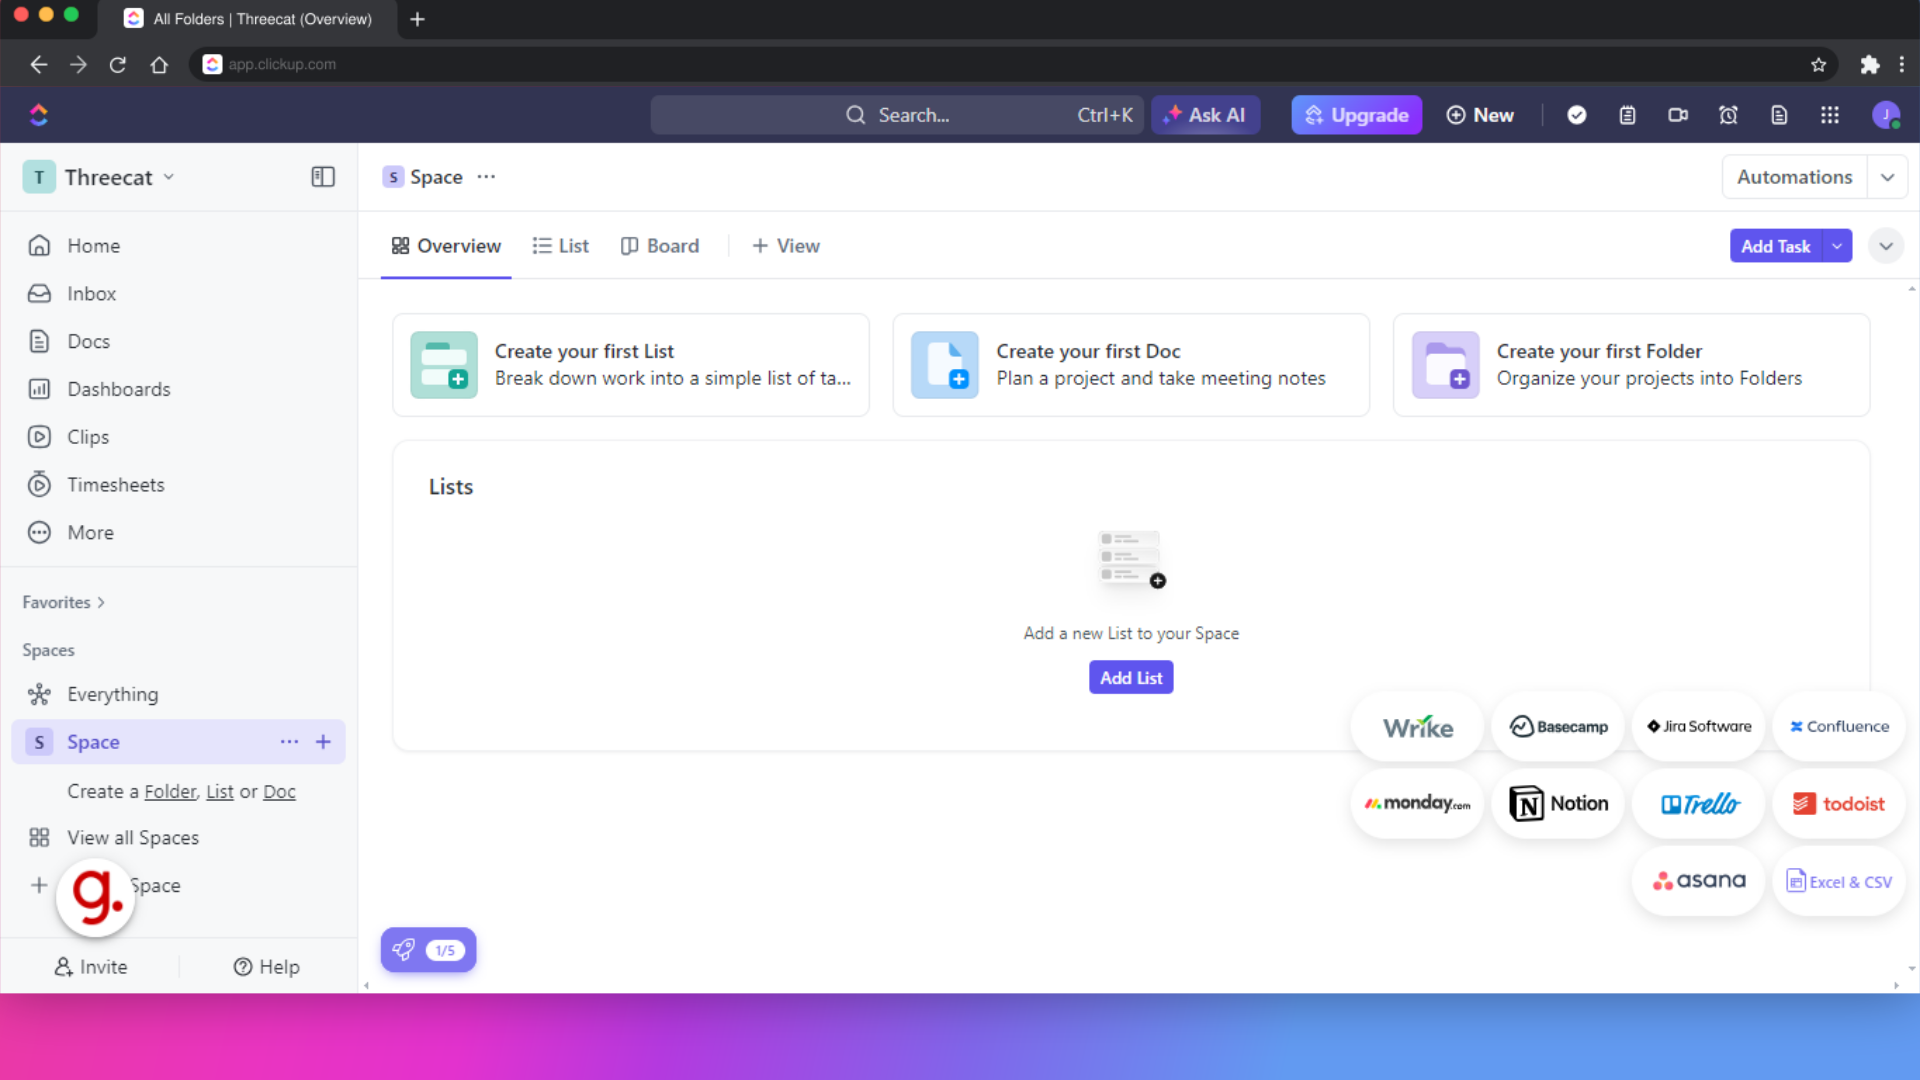Open a new browser tab
Viewport: 1920px width, 1080px height.
[418, 19]
